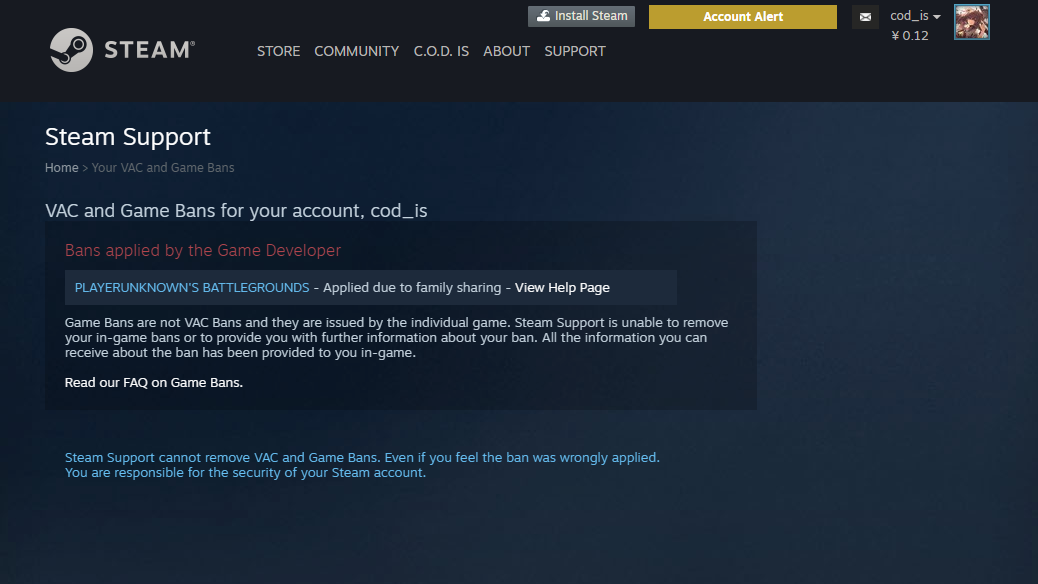1038x584 pixels.
Task: Click 'Your VAC and Game Bans' breadcrumb text
Action: click(x=163, y=168)
